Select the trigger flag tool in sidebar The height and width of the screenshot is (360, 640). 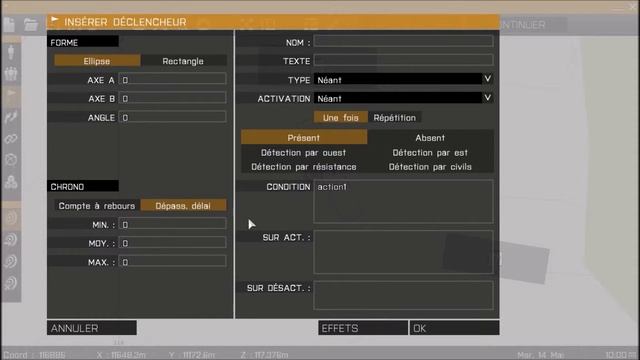pyautogui.click(x=11, y=95)
